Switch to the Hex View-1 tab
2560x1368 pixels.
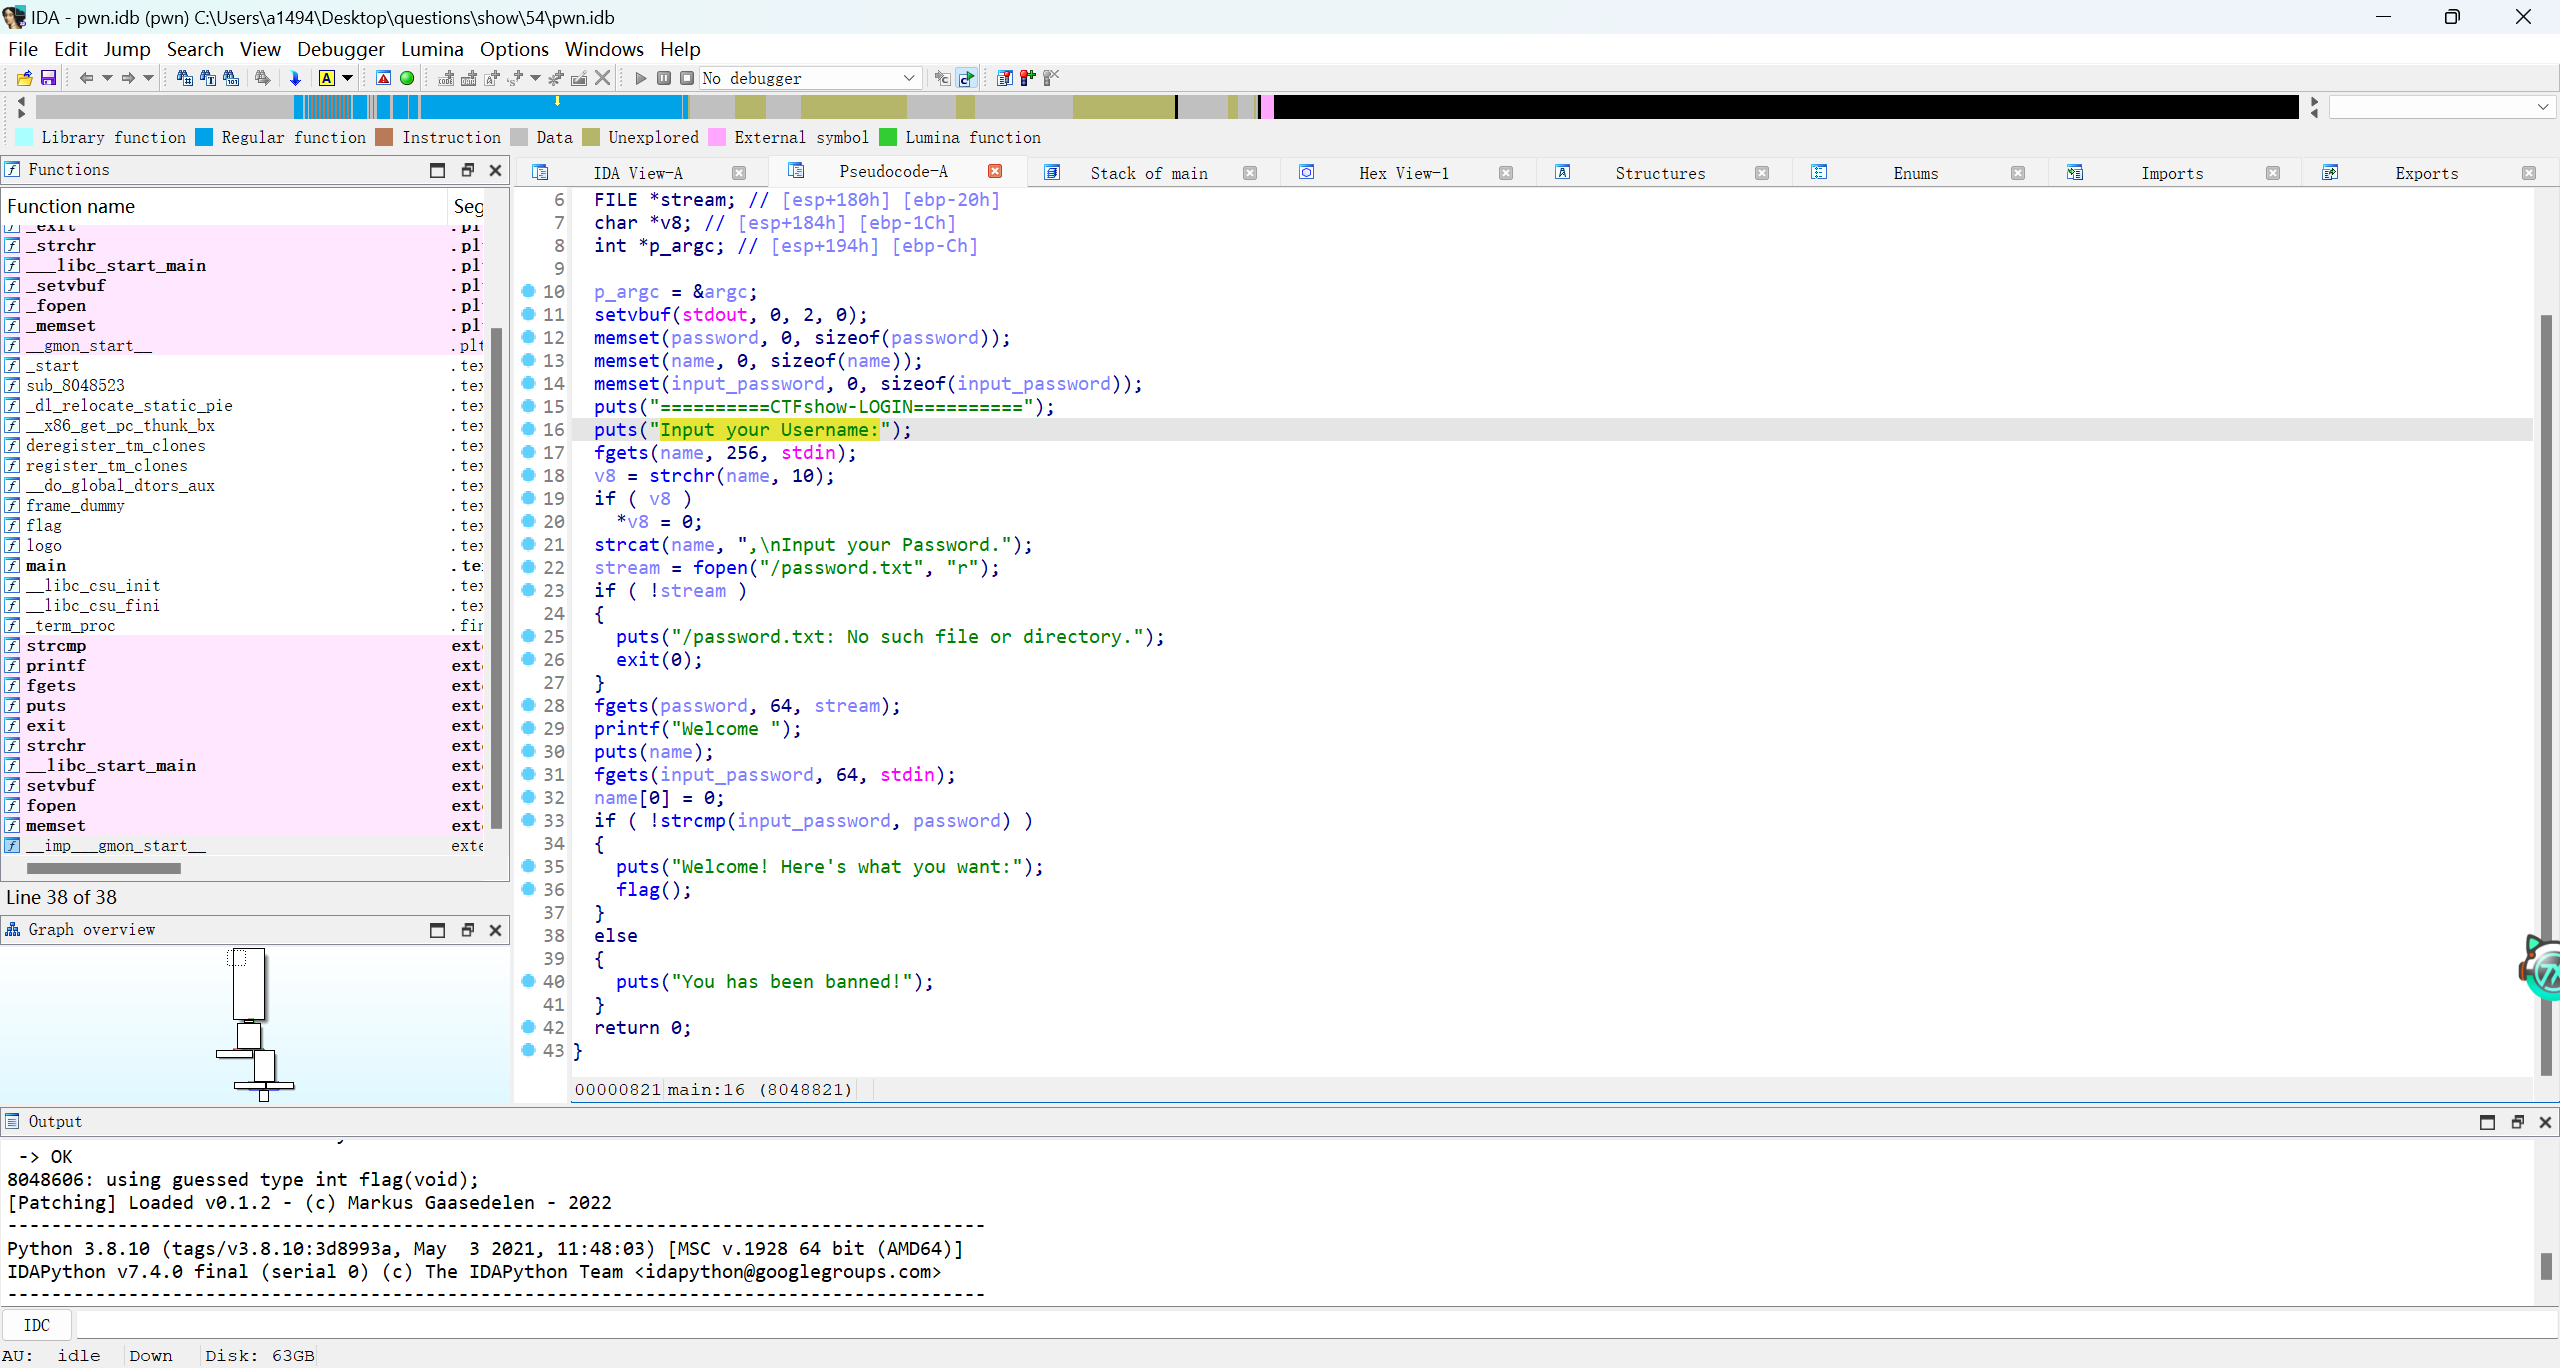[x=1403, y=173]
